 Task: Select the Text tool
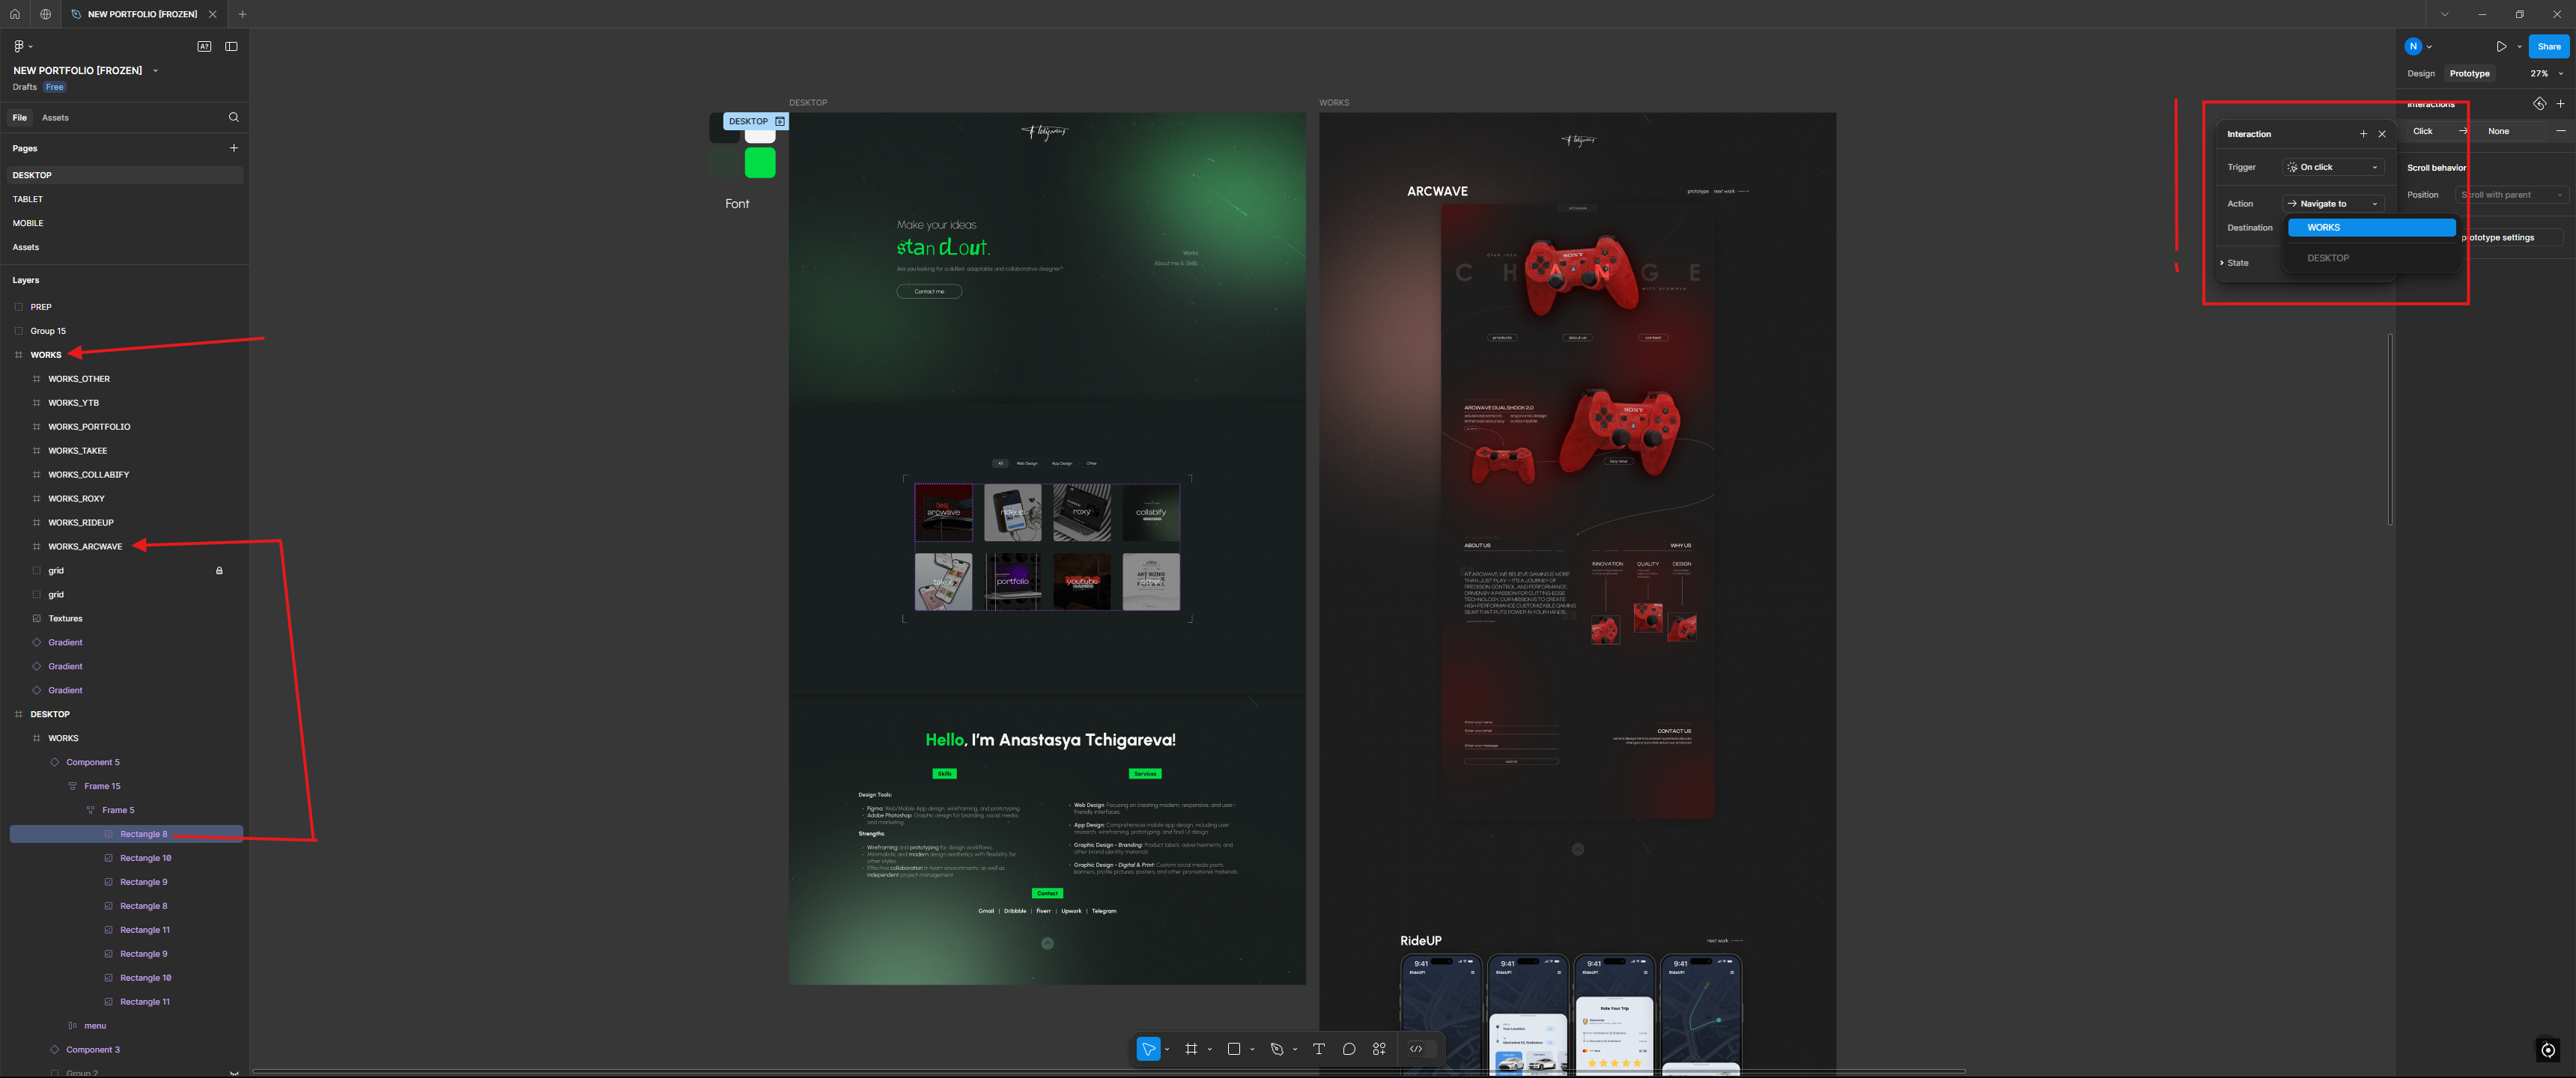(1318, 1049)
